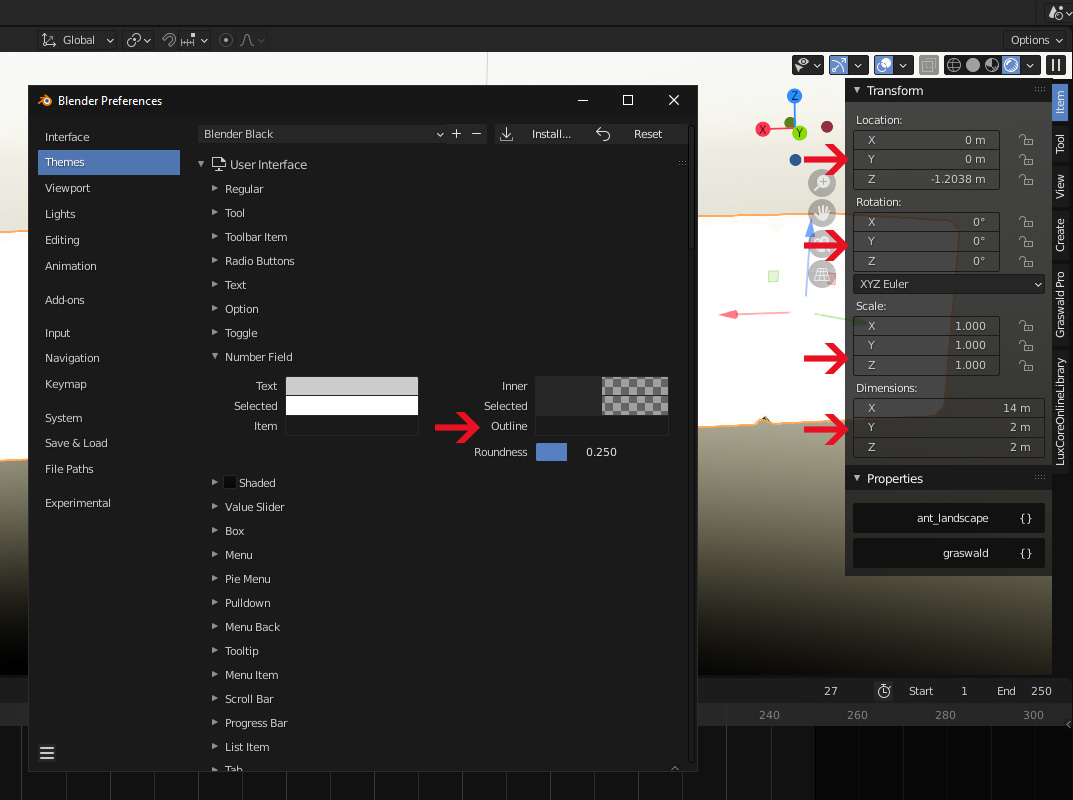The image size is (1073, 800).
Task: Lock the Rotation Y value
Action: [1026, 242]
